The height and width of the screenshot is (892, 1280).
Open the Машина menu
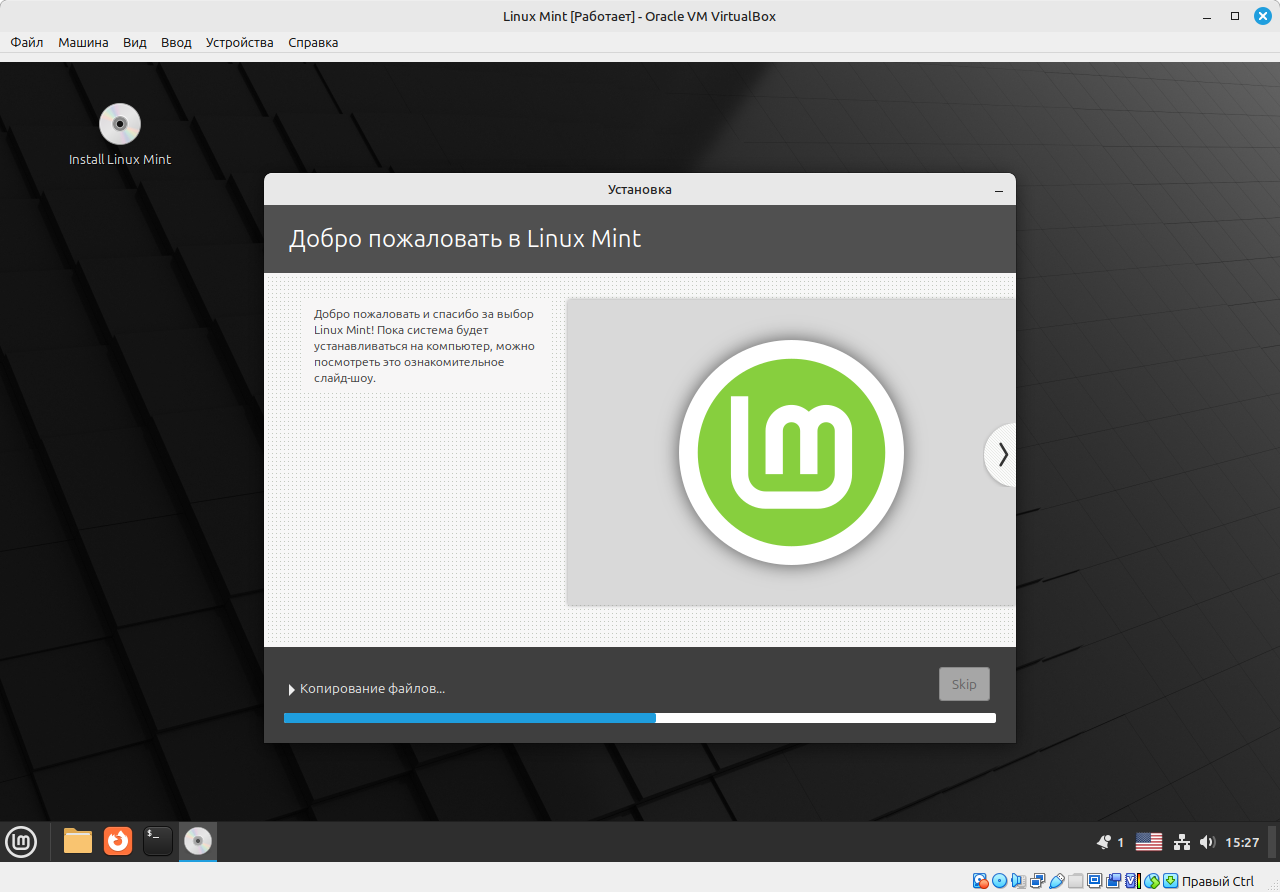pos(83,42)
